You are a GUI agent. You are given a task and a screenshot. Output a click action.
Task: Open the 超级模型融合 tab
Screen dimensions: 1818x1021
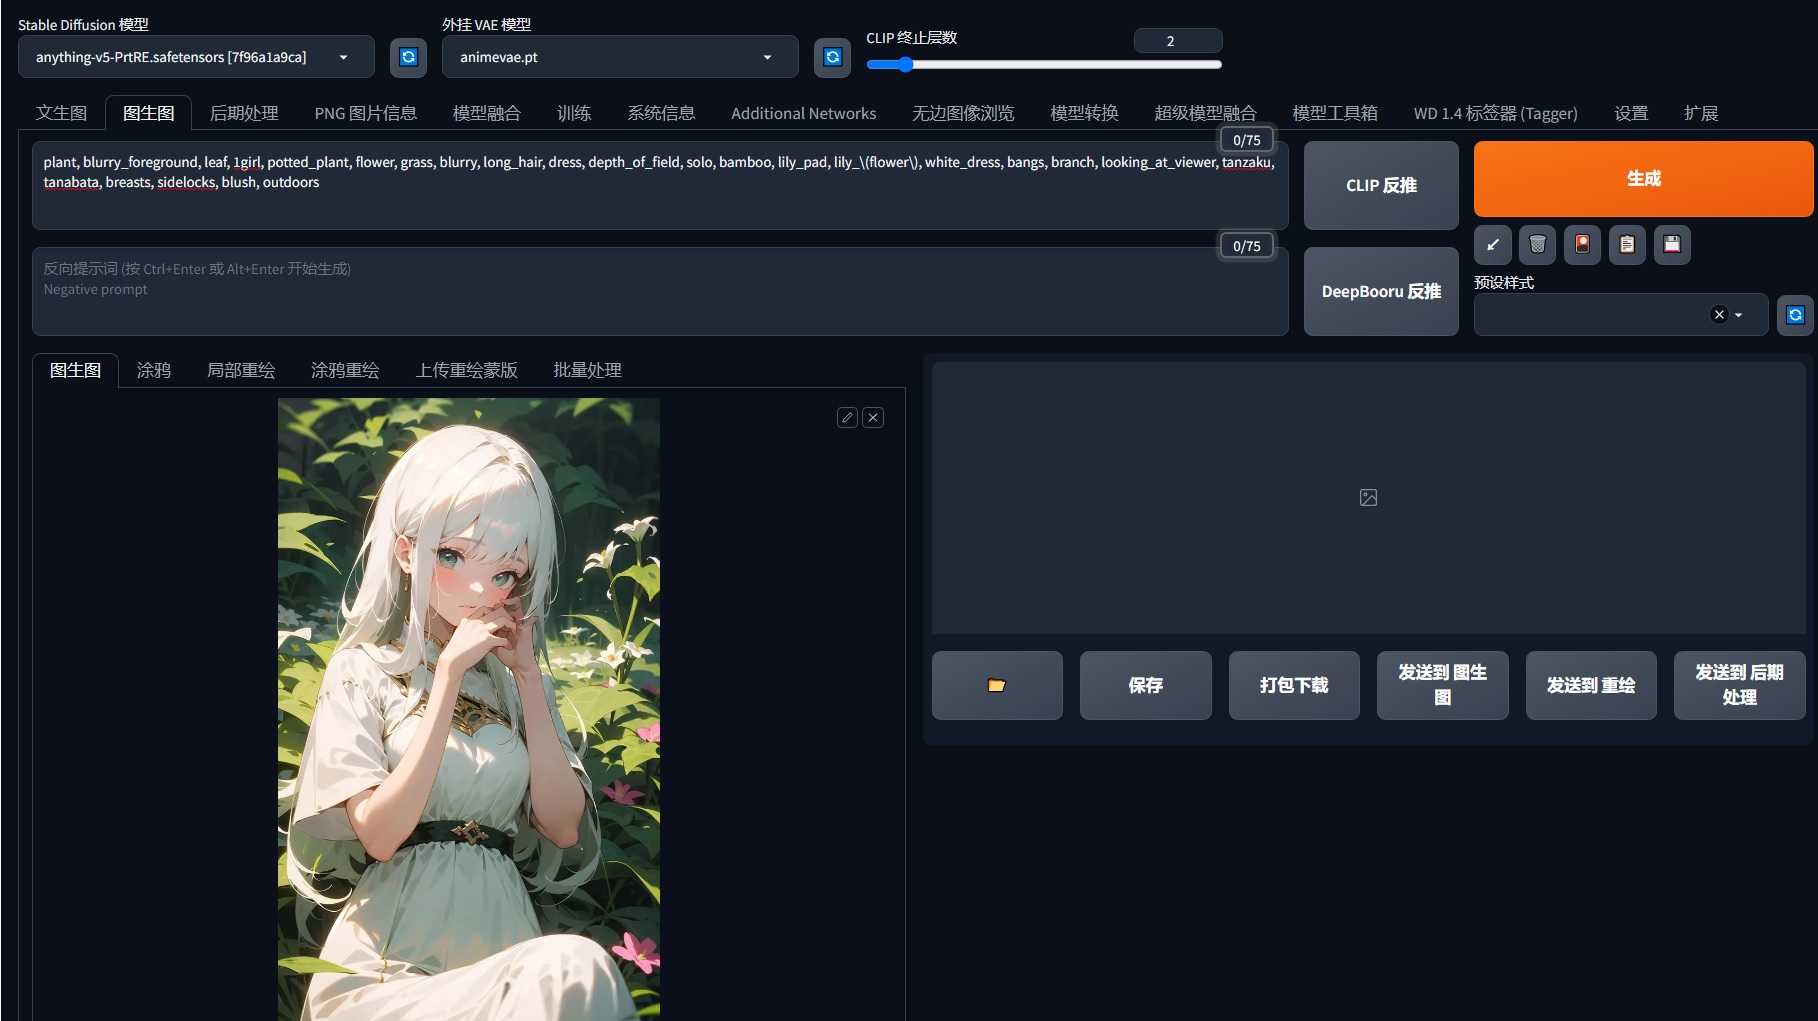tap(1205, 113)
